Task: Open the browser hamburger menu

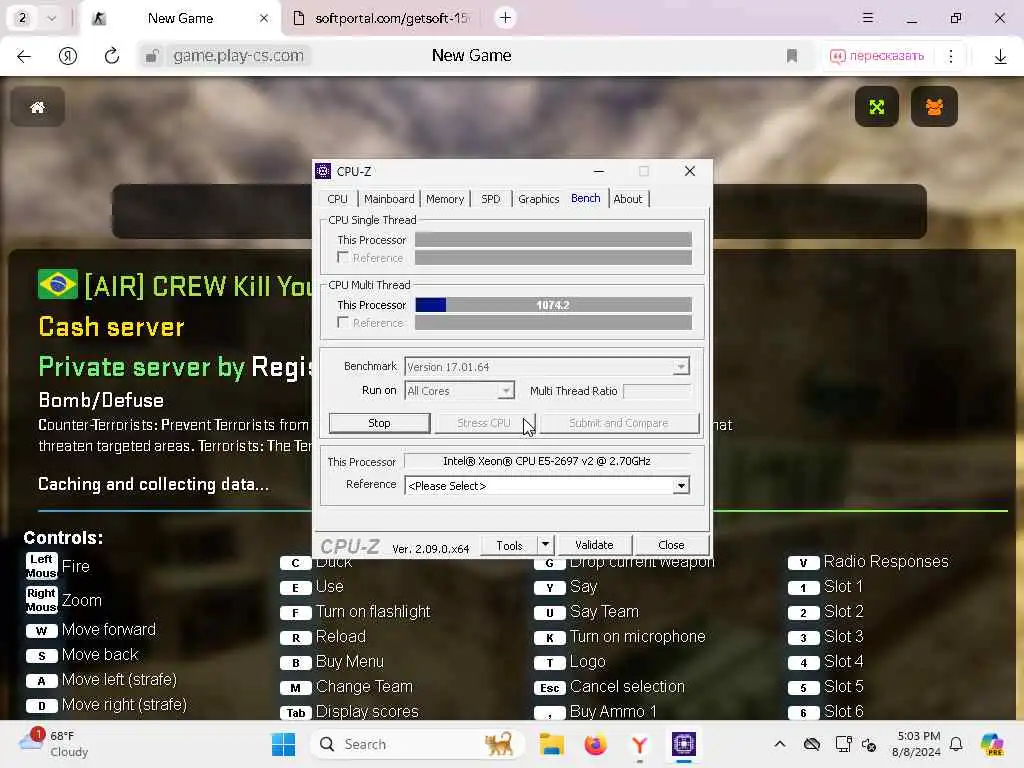Action: [x=868, y=18]
